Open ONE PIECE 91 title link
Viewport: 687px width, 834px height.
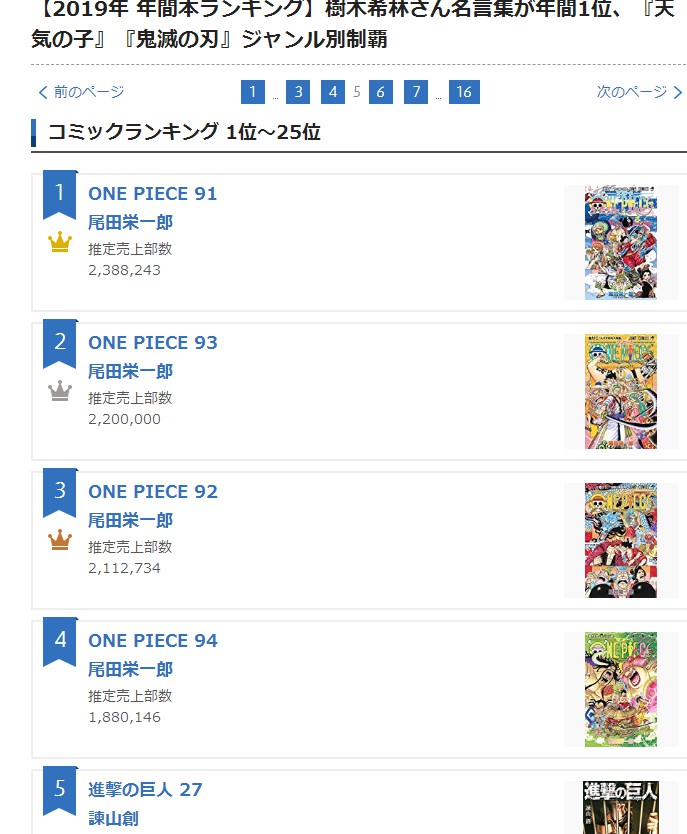(152, 194)
